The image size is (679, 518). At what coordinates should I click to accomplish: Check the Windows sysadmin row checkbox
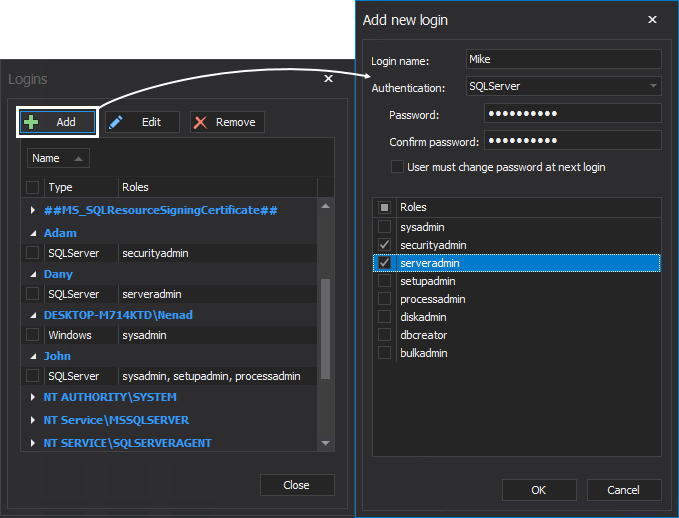[x=32, y=335]
